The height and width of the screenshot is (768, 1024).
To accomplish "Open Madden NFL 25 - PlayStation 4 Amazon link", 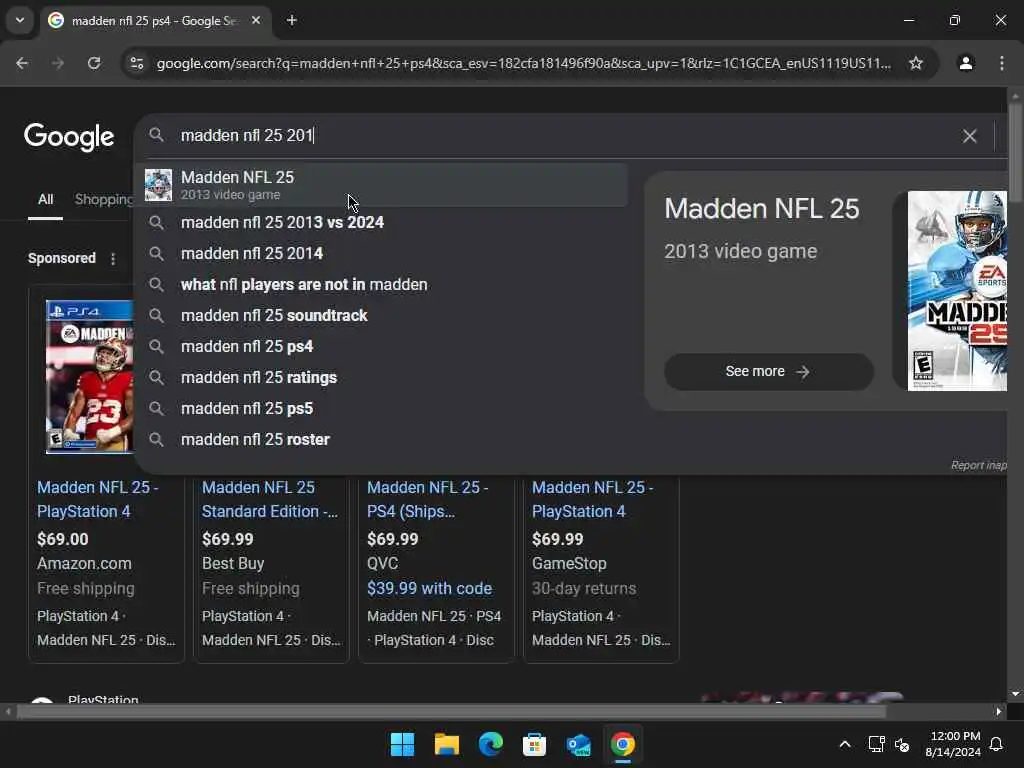I will pos(98,500).
